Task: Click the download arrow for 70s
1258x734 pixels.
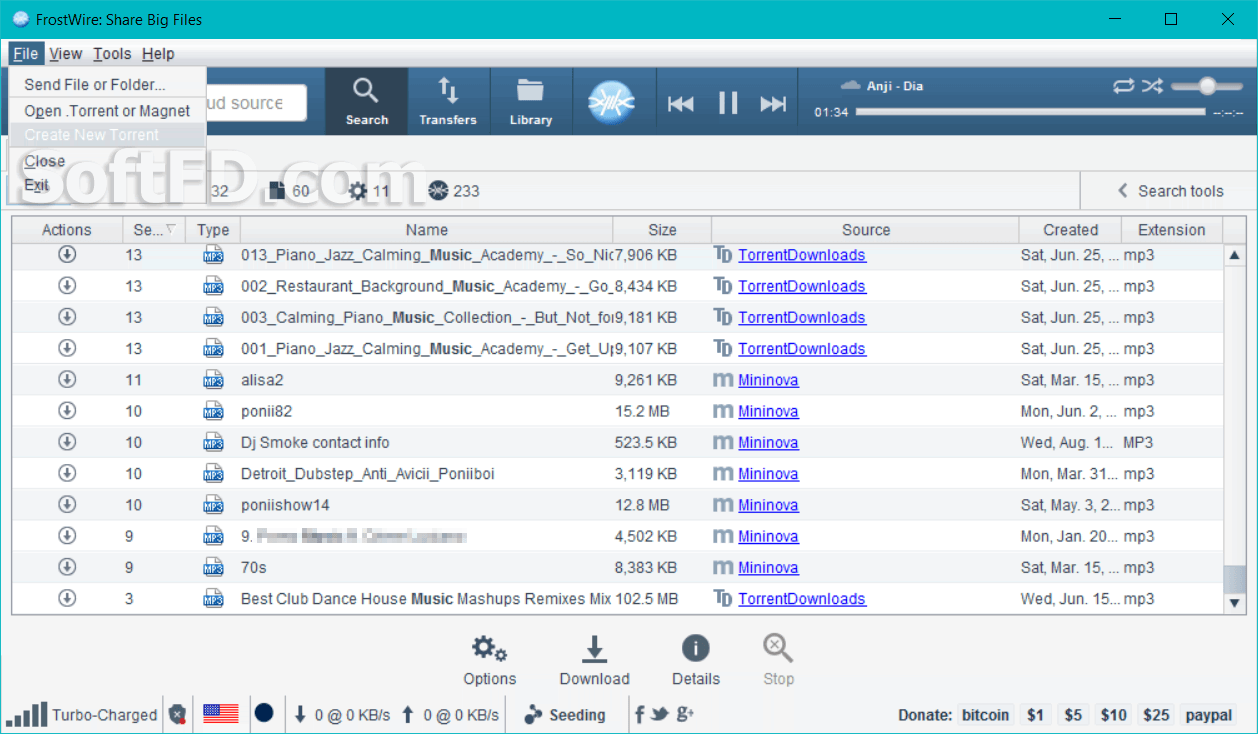Action: pos(67,567)
